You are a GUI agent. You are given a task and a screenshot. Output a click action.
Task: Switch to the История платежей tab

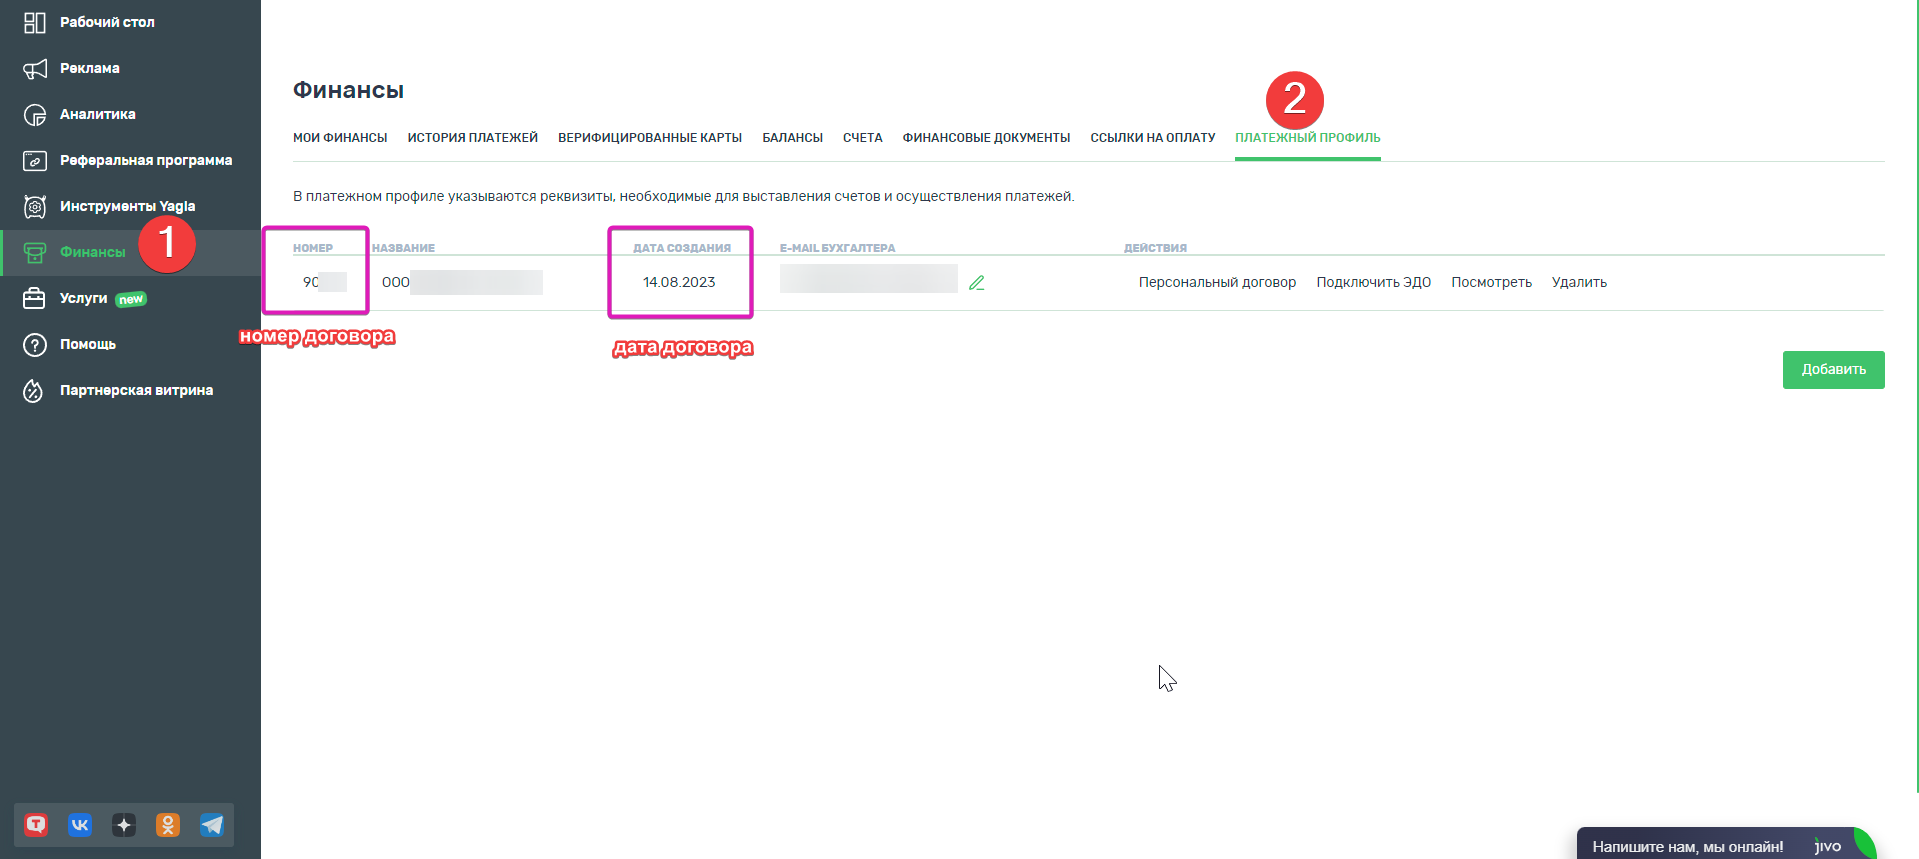(x=473, y=138)
